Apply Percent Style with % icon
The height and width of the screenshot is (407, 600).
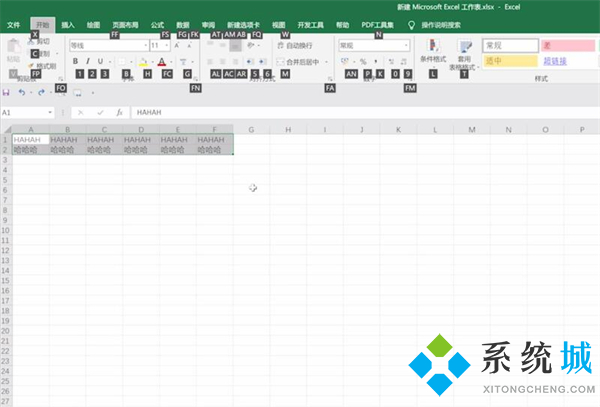click(363, 61)
